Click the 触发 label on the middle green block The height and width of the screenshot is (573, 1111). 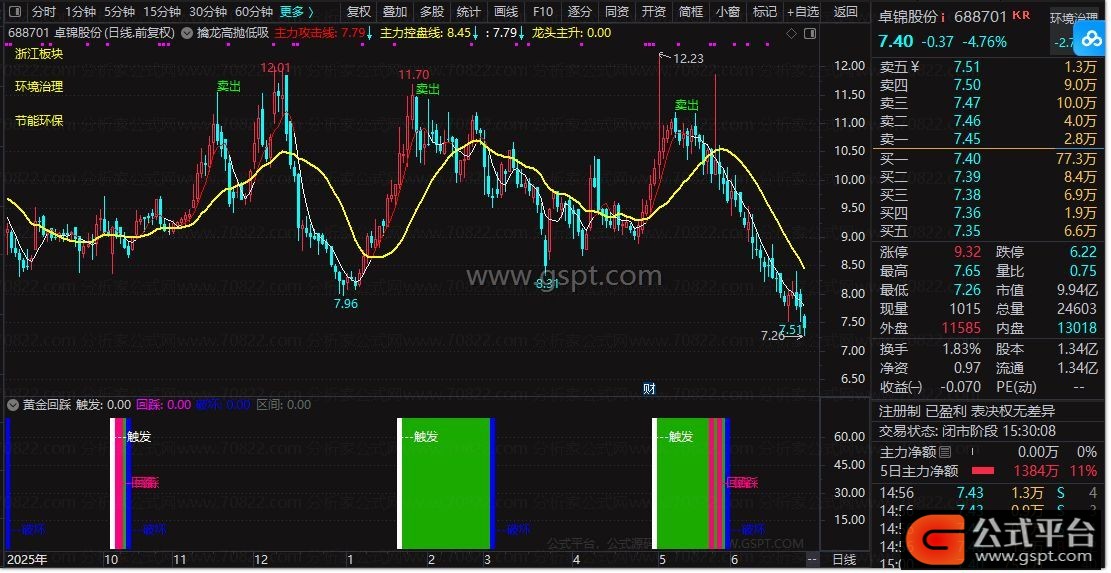tap(426, 437)
